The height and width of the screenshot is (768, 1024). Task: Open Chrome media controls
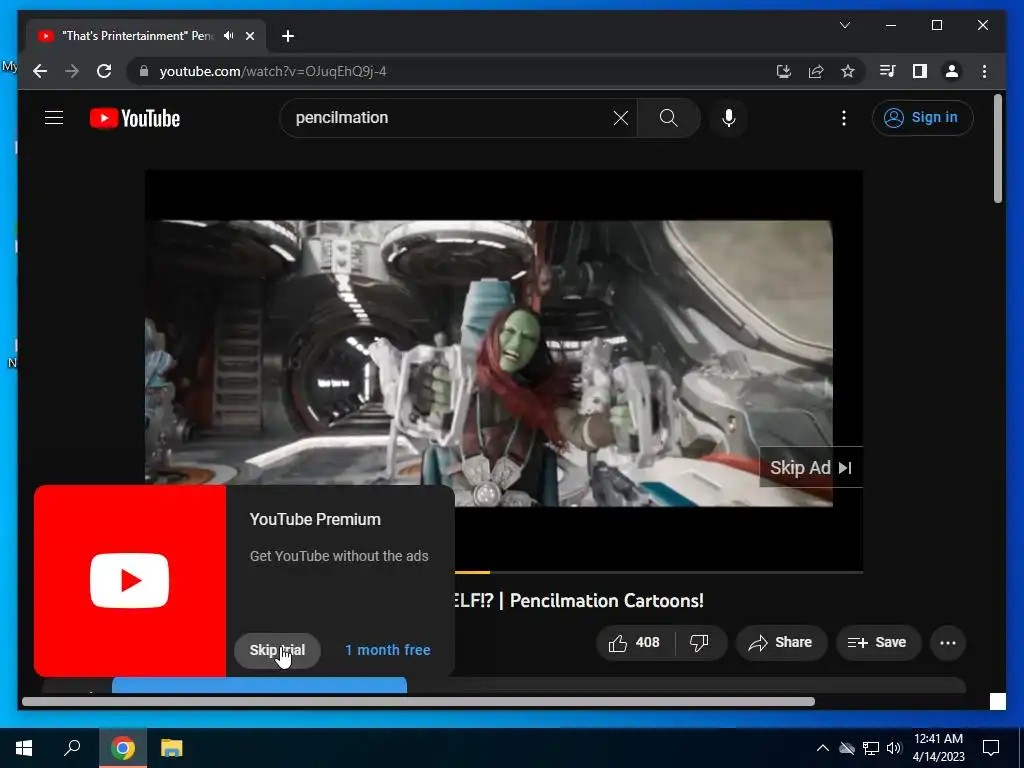(888, 71)
